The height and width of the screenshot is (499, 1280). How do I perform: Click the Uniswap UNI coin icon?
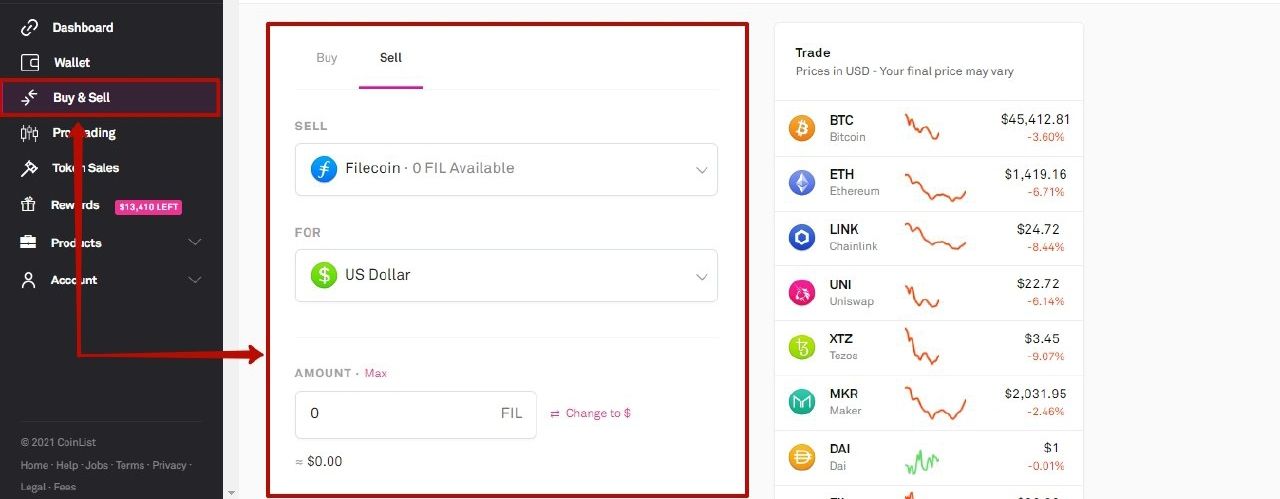coord(802,292)
